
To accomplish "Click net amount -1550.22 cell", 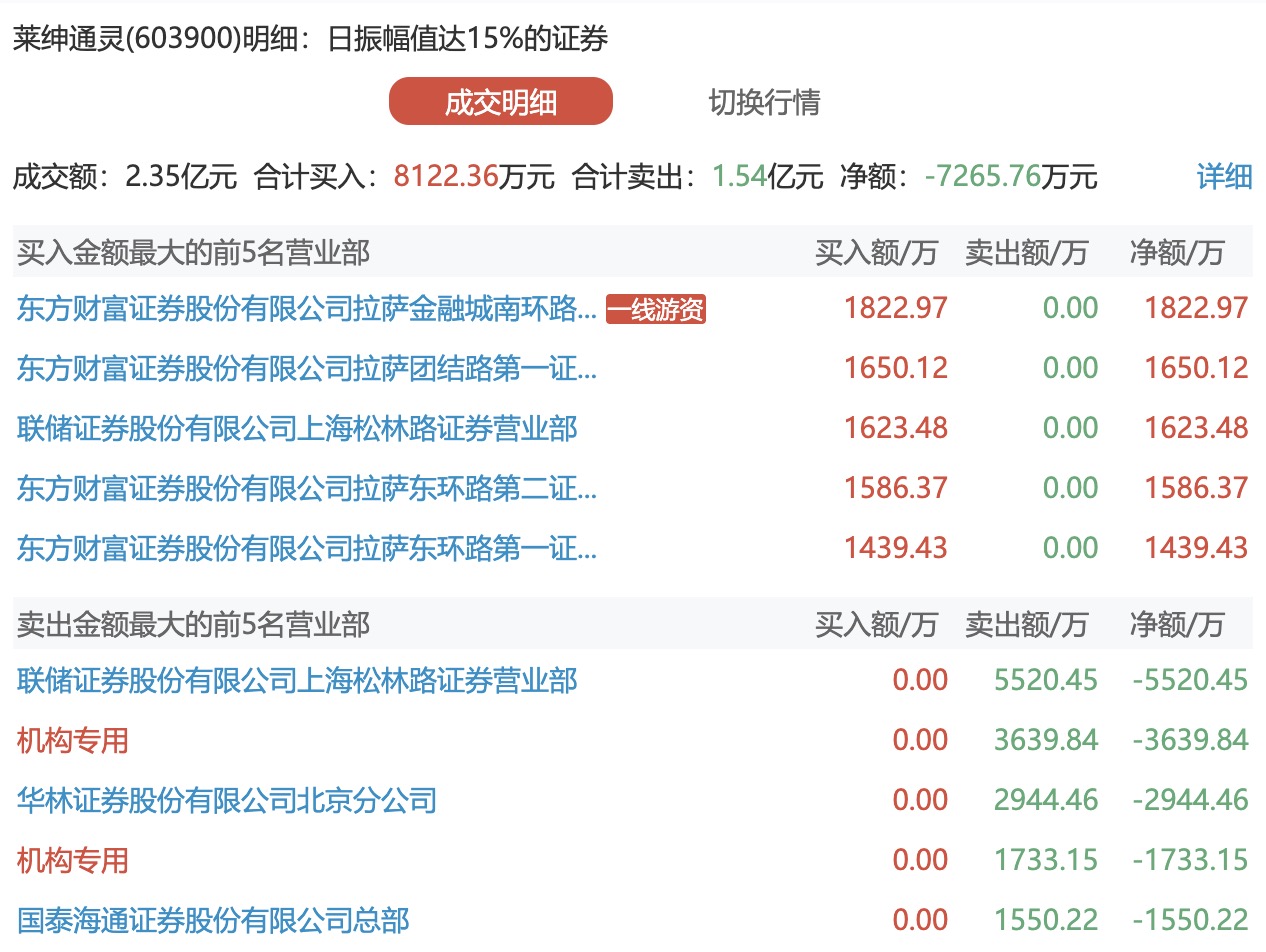I will (1191, 921).
